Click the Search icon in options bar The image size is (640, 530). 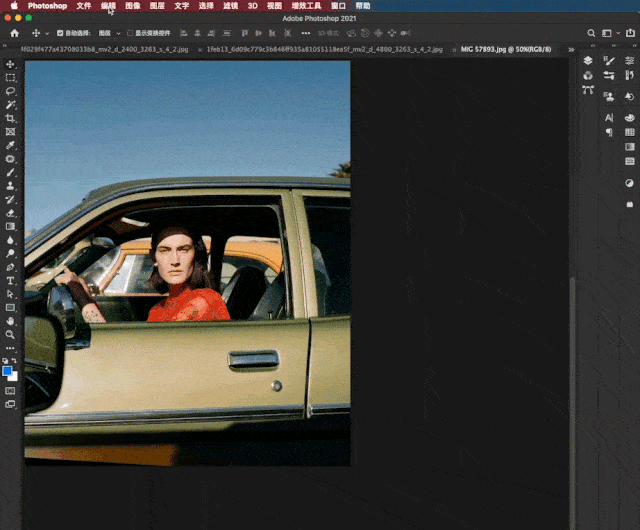(x=591, y=33)
